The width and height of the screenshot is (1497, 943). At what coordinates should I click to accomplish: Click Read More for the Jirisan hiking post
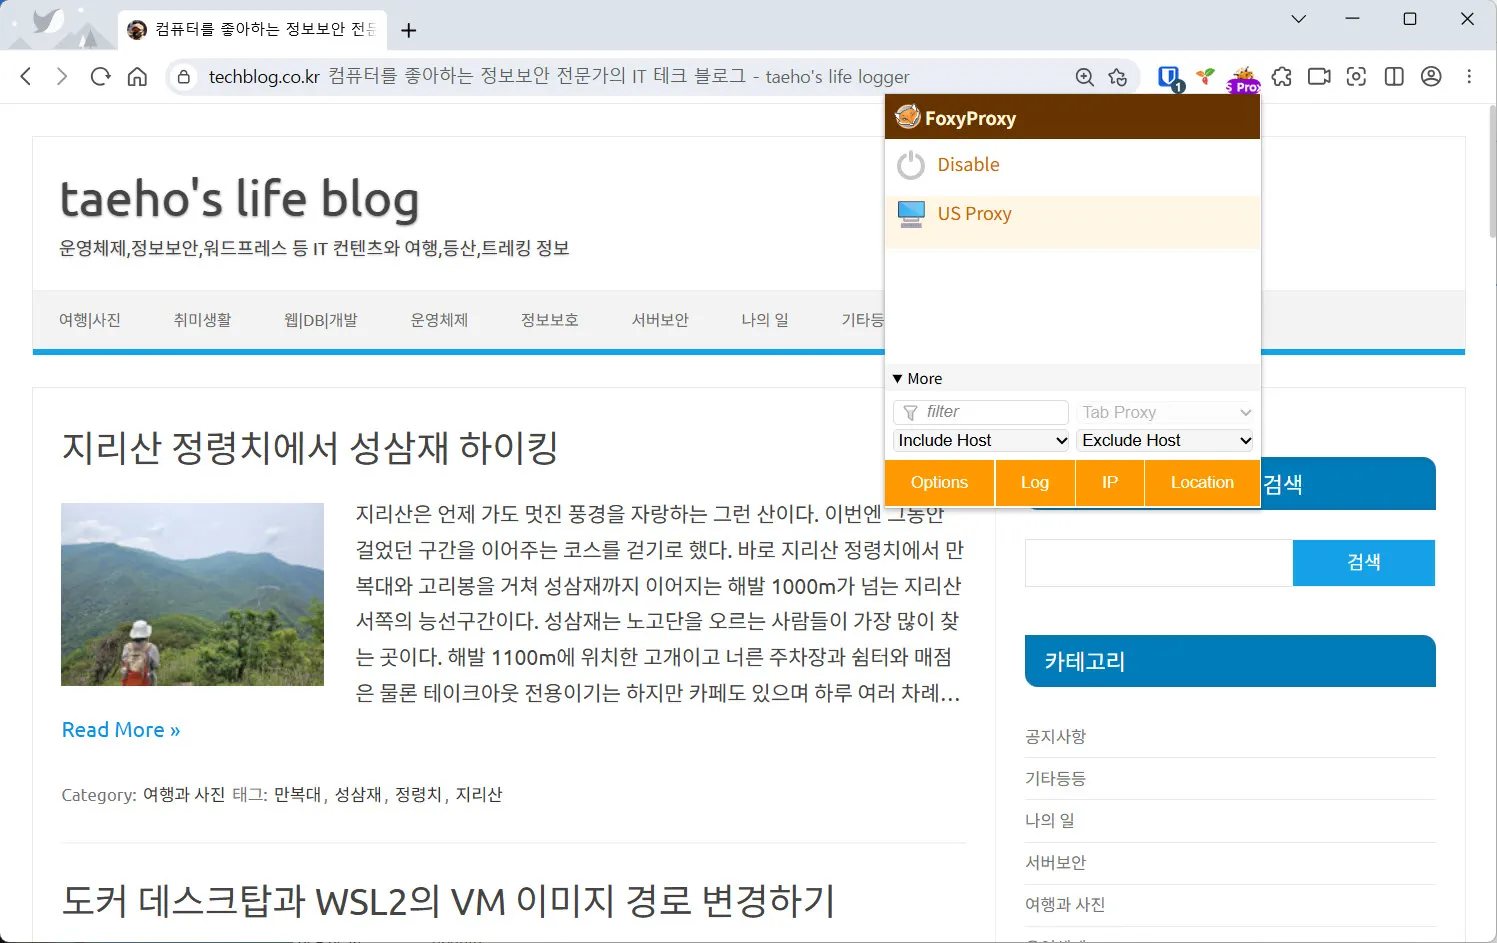click(x=120, y=729)
